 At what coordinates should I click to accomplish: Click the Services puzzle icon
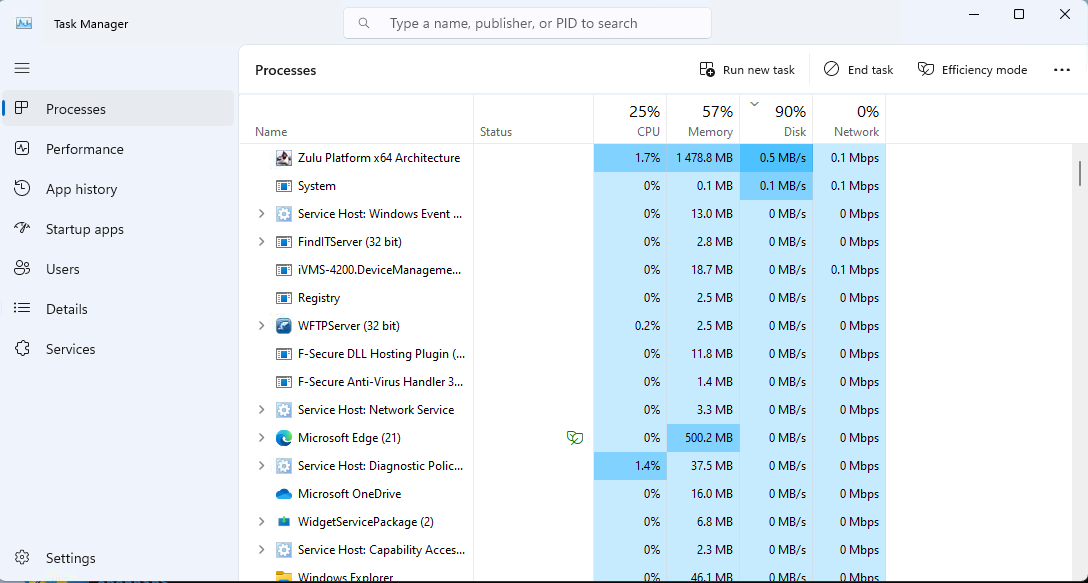pos(22,348)
